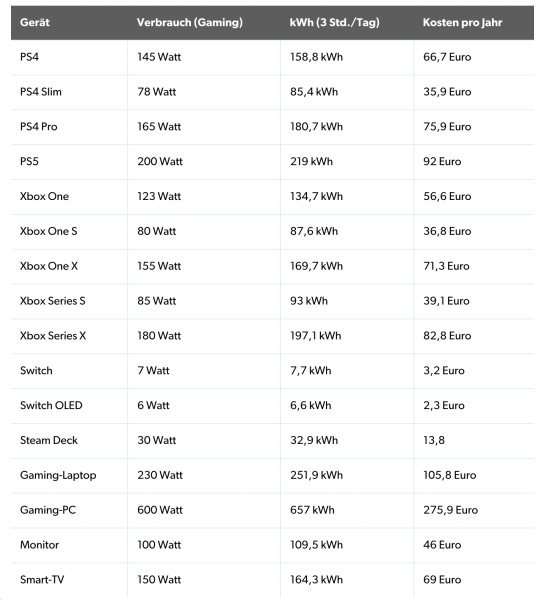The width and height of the screenshot is (542, 600).
Task: Click the Gerät column header
Action: (x=35, y=23)
